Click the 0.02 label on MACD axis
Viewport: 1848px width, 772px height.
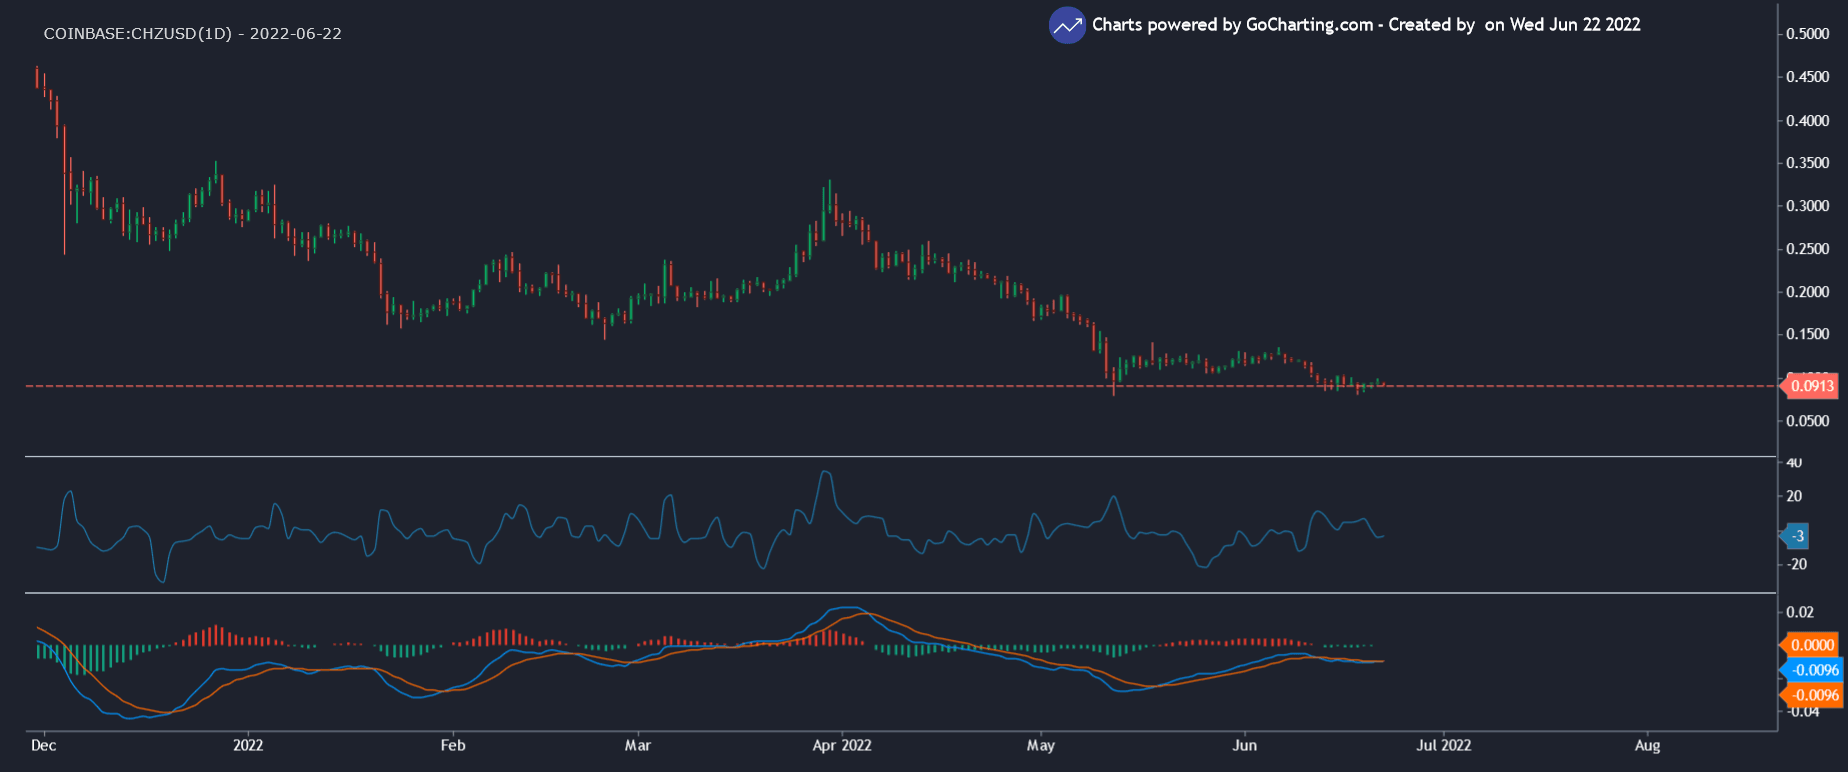click(x=1800, y=612)
